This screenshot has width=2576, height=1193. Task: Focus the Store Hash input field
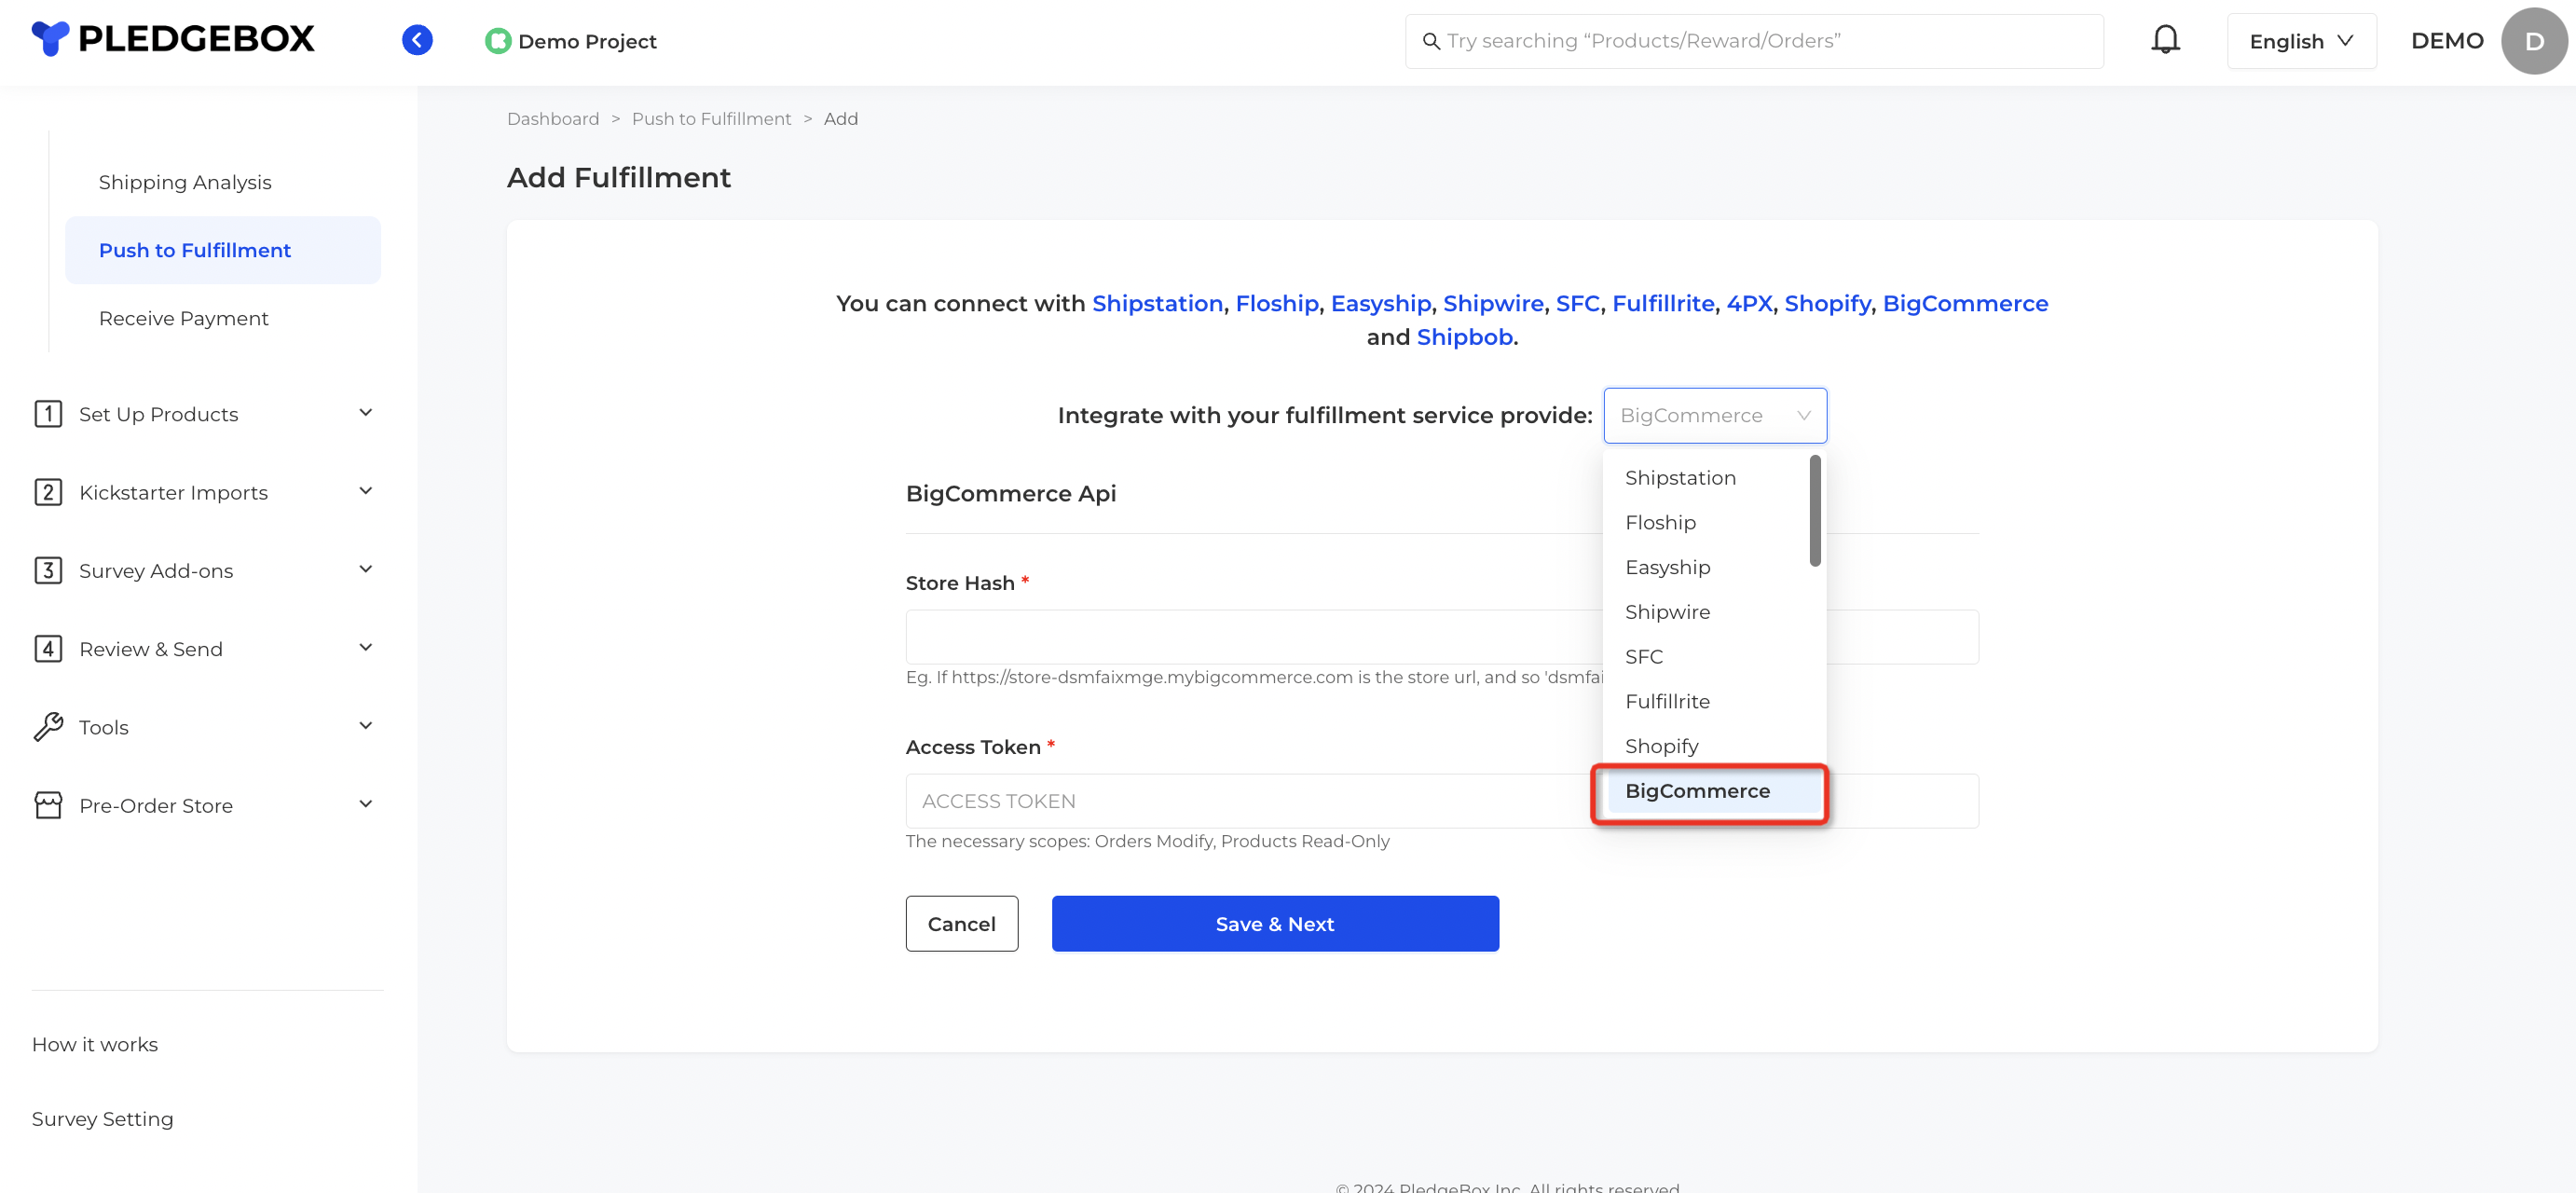pyautogui.click(x=1441, y=637)
